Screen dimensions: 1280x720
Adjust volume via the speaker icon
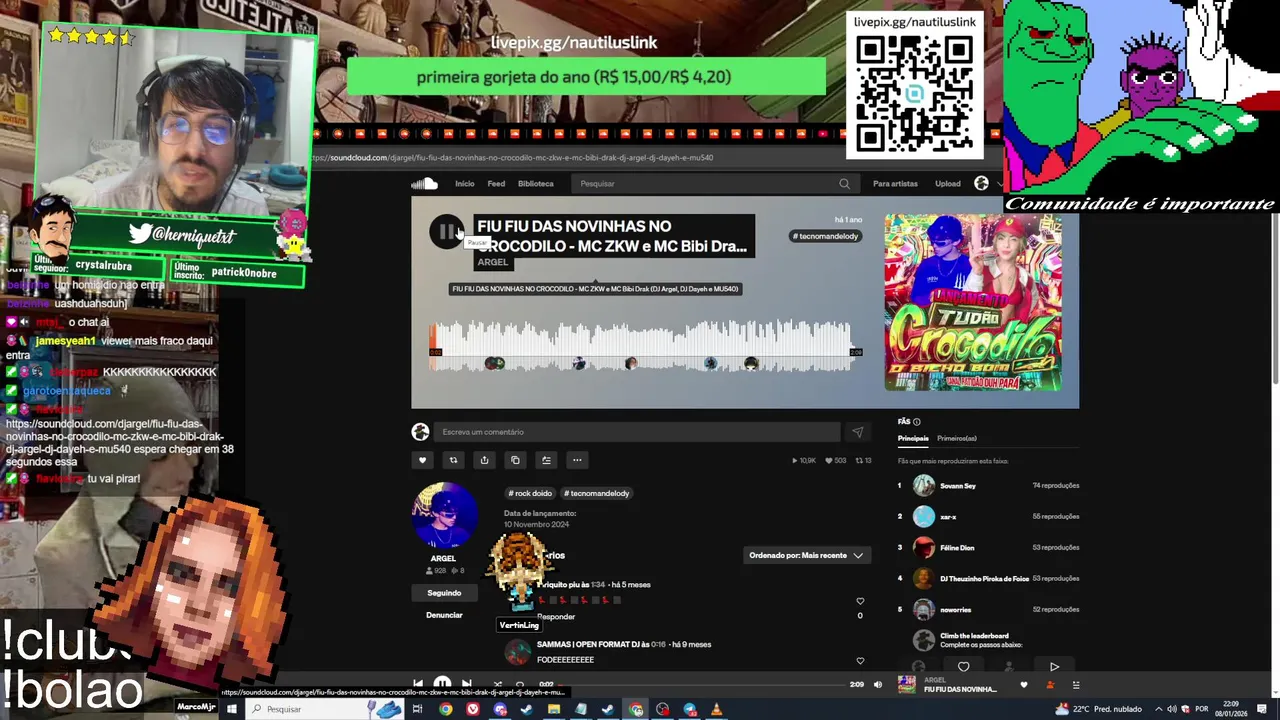click(878, 685)
